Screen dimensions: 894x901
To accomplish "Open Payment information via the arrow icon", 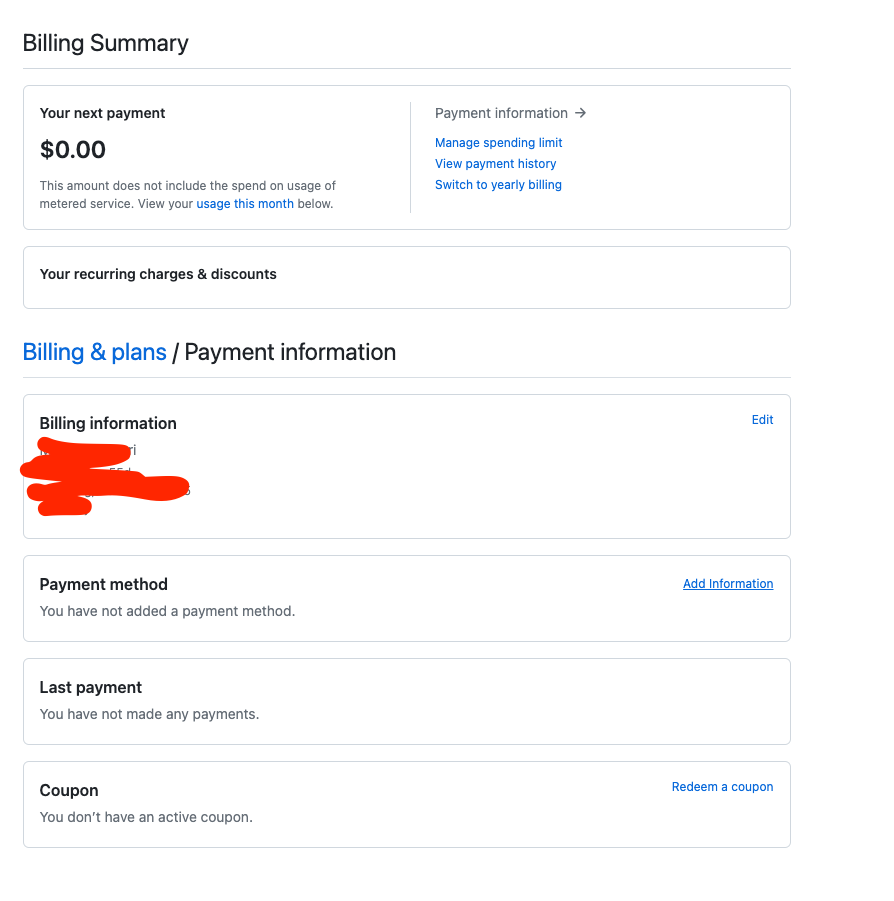I will coord(580,113).
